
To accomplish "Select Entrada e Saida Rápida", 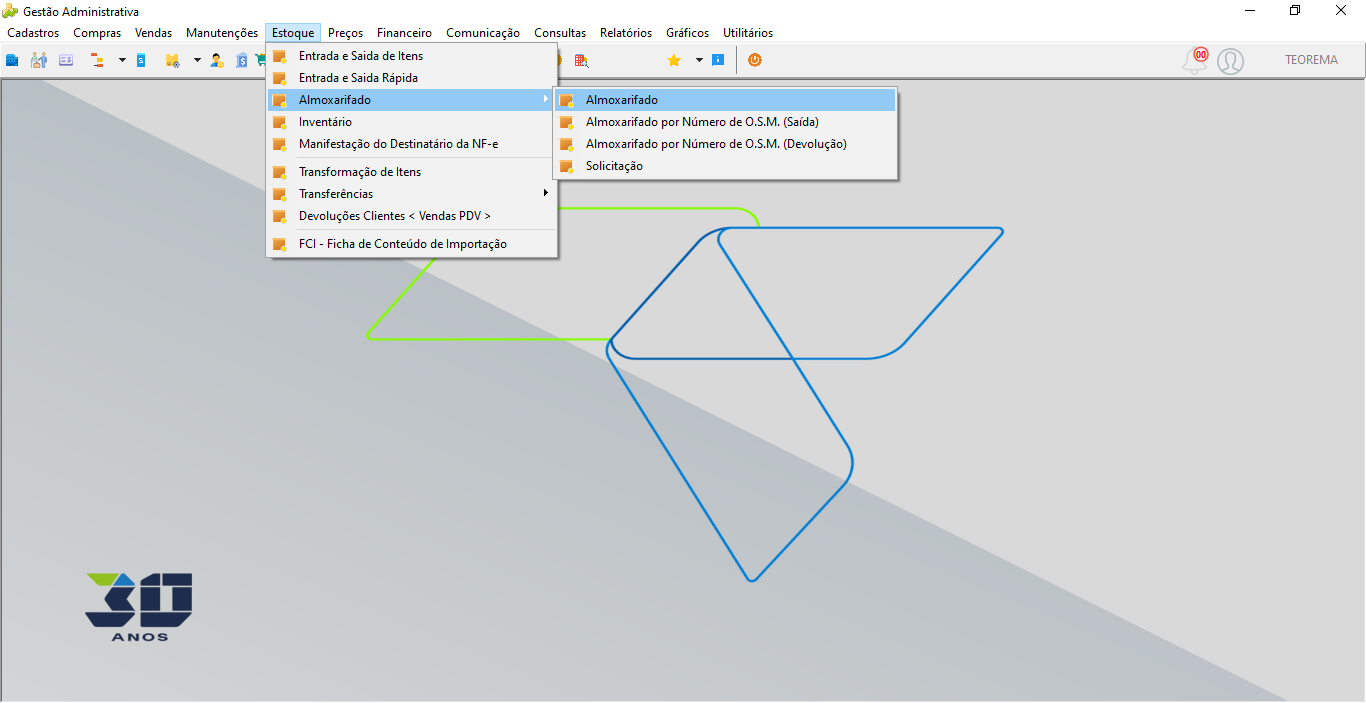I will pyautogui.click(x=412, y=78).
